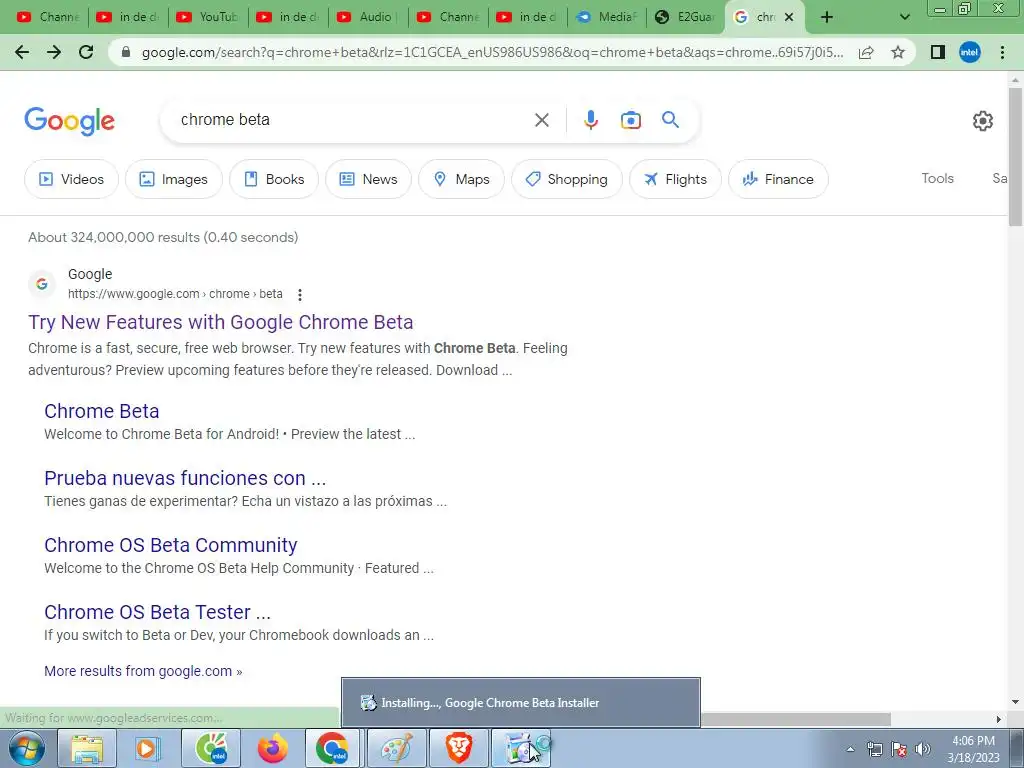Screen dimensions: 1024x768
Task: Open Chrome OS Beta Tester link
Action: point(157,612)
